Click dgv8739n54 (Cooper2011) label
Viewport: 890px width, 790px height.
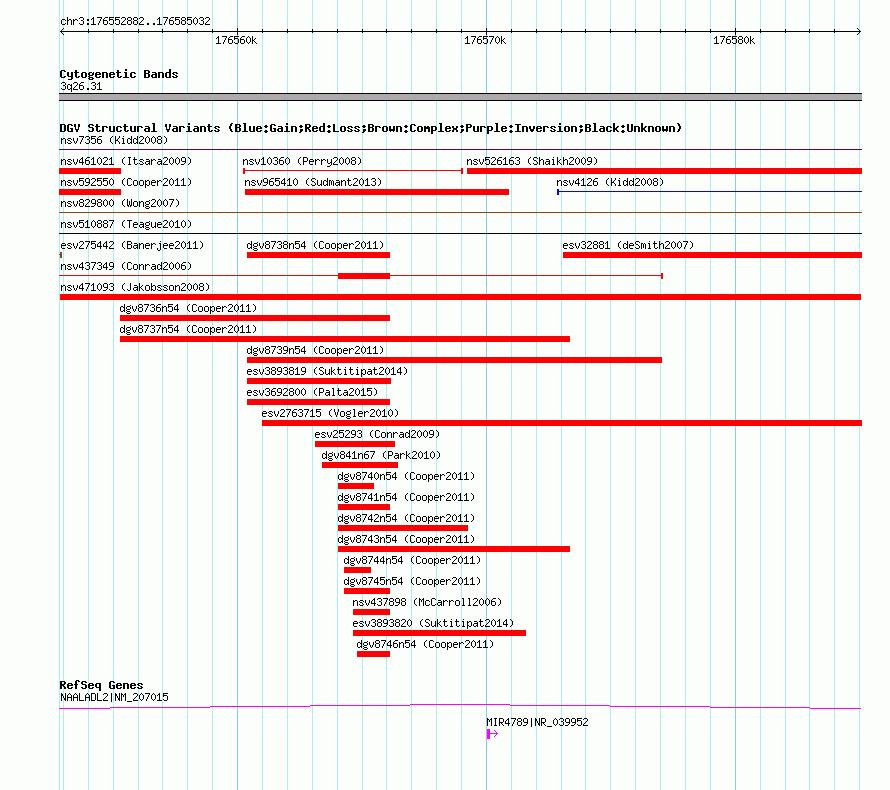[x=315, y=350]
